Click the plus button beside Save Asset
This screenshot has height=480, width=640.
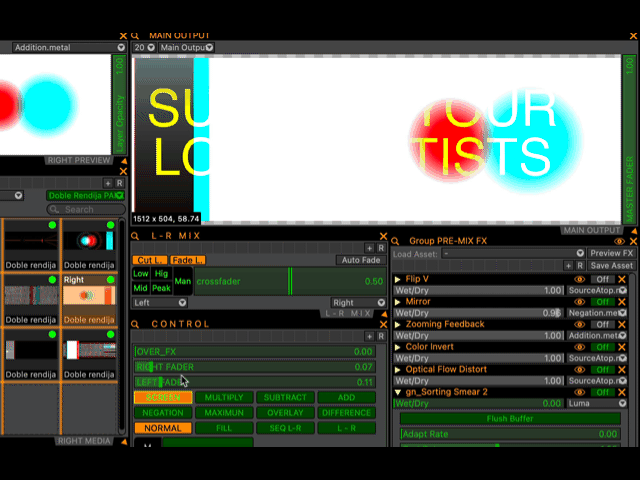[x=568, y=266]
